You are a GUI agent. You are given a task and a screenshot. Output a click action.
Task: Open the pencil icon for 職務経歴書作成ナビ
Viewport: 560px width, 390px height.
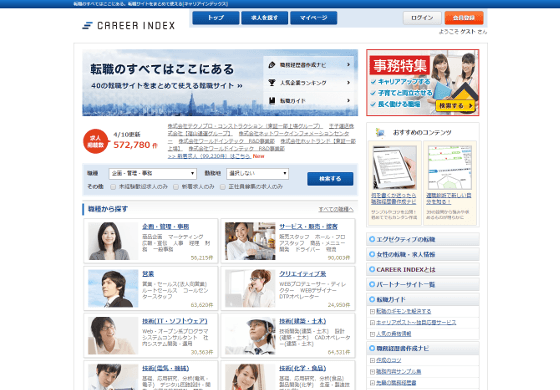(272, 65)
